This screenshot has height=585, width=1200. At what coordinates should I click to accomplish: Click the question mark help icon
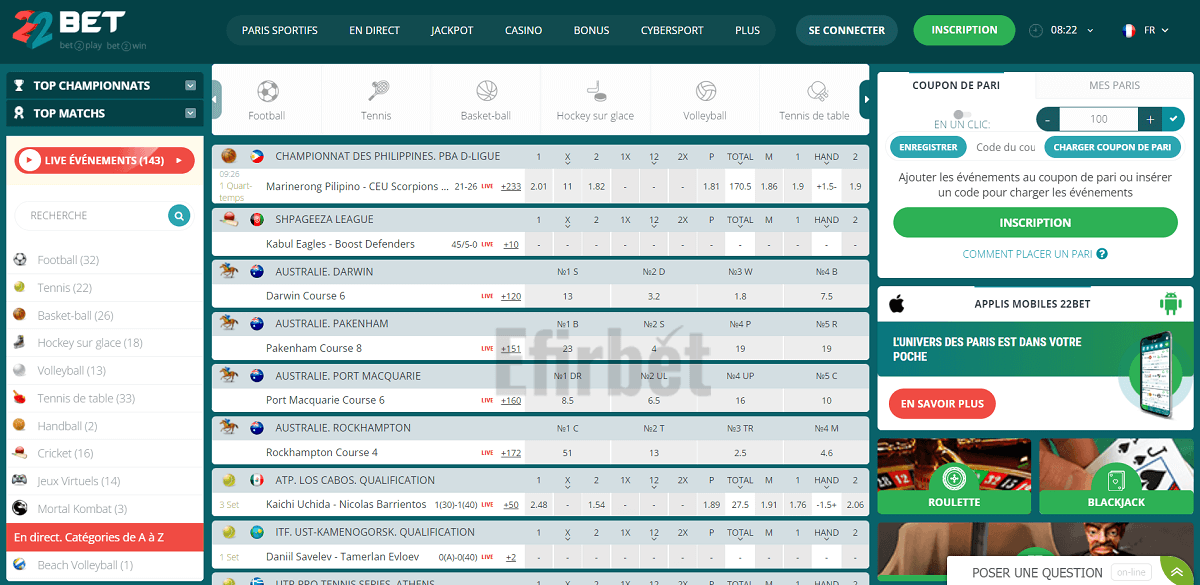tap(1102, 254)
